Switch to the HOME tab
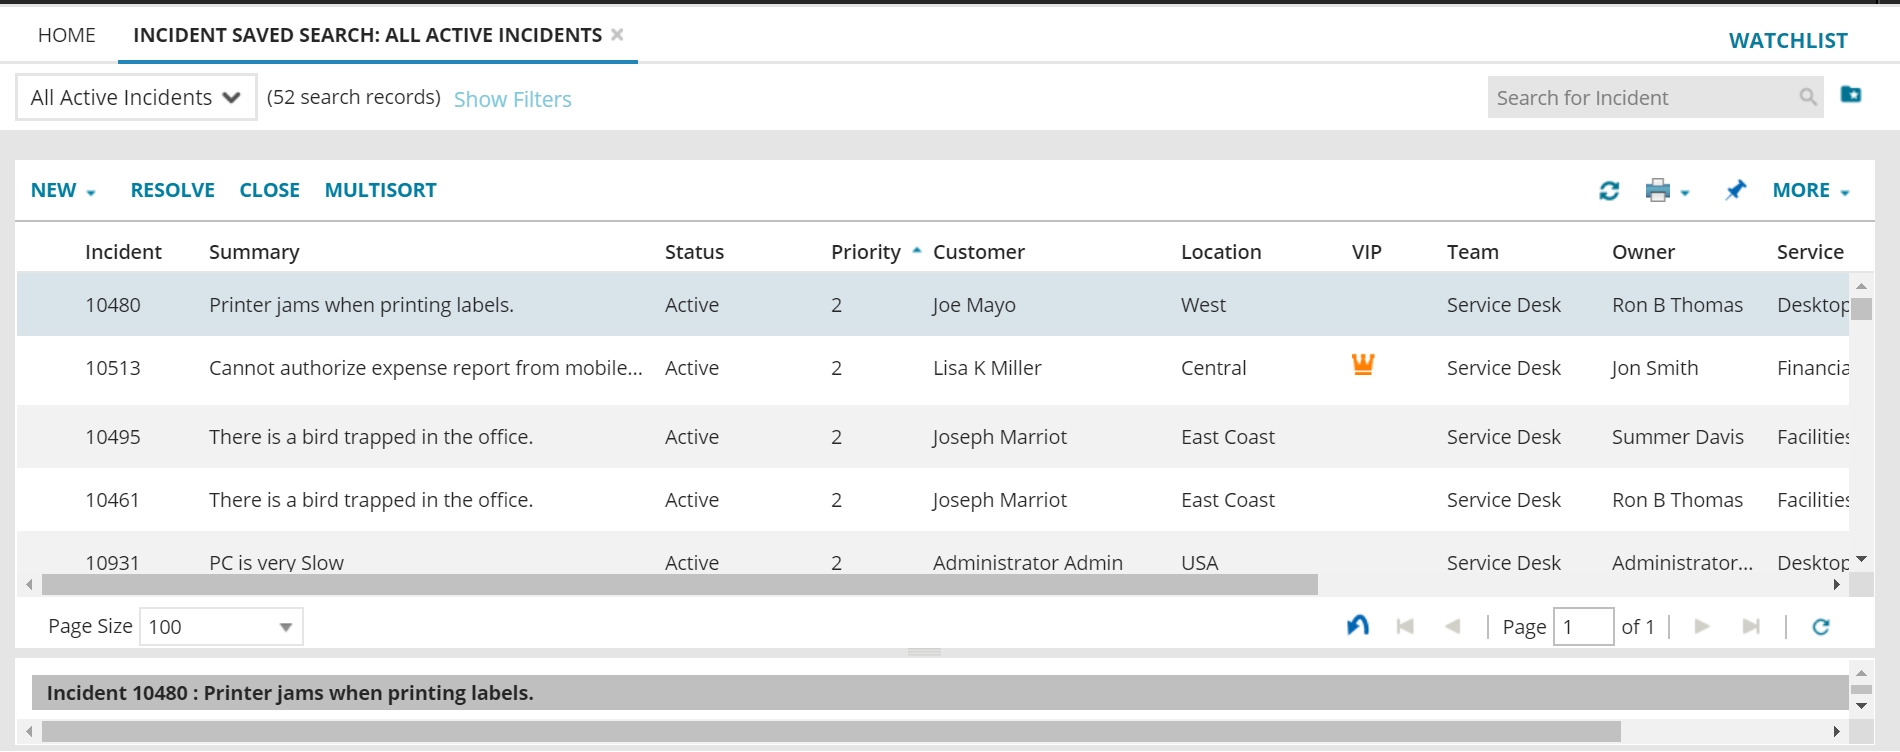The height and width of the screenshot is (752, 1900). [67, 35]
